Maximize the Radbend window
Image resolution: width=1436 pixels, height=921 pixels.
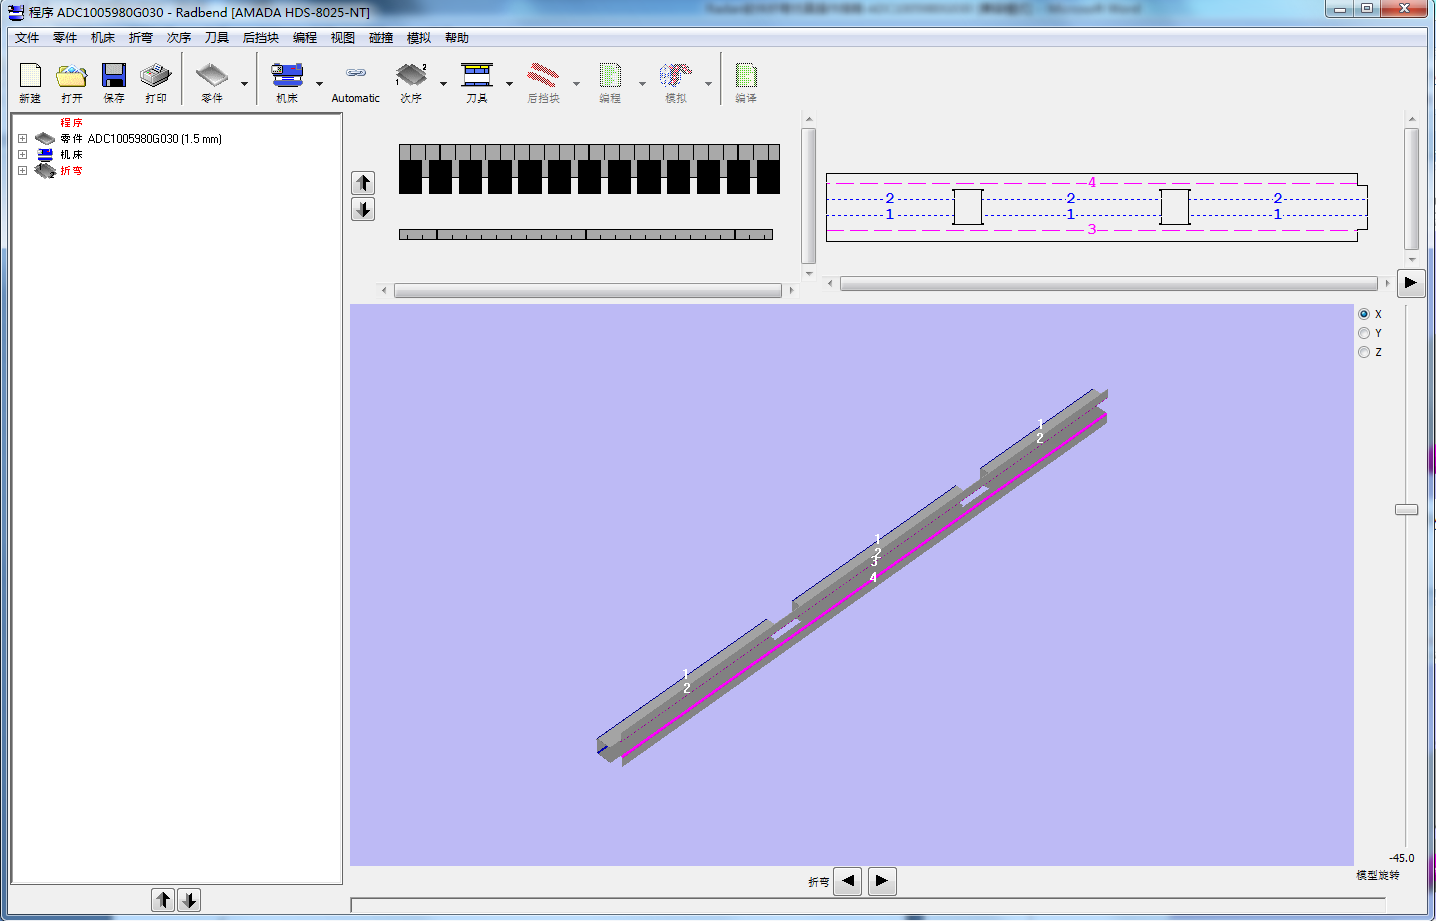(x=1367, y=9)
